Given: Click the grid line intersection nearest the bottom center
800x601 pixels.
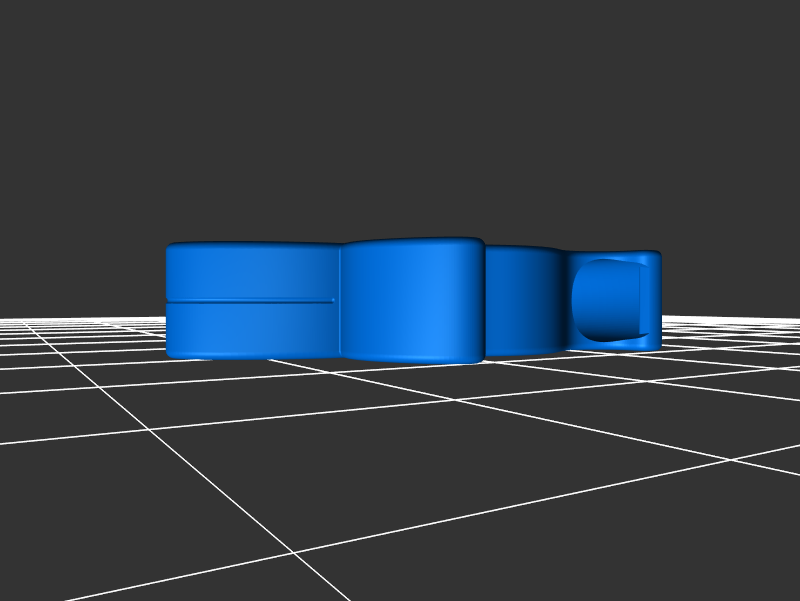Looking at the screenshot, I should point(293,552).
